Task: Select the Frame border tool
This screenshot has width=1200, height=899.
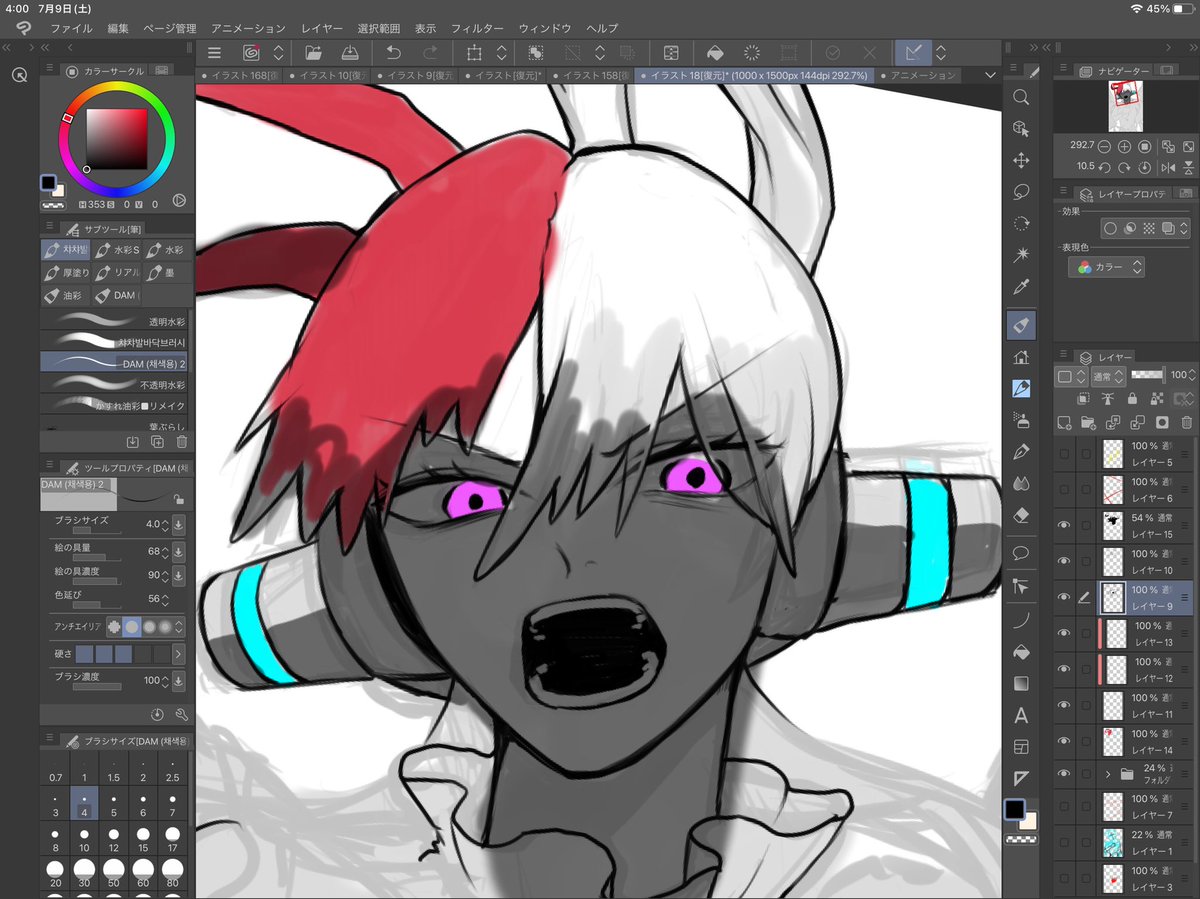Action: point(1021,747)
